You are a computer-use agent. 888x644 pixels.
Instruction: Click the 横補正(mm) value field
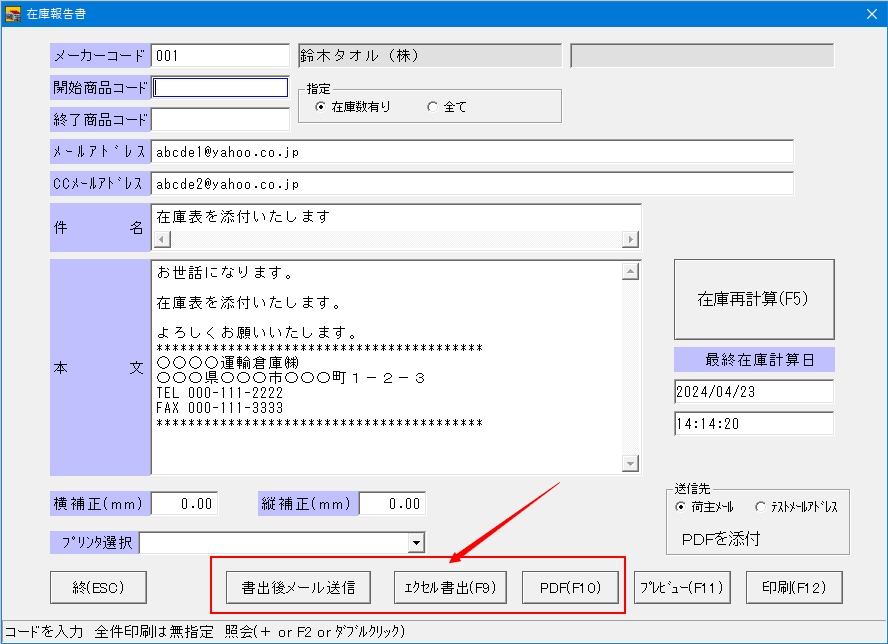pos(184,504)
